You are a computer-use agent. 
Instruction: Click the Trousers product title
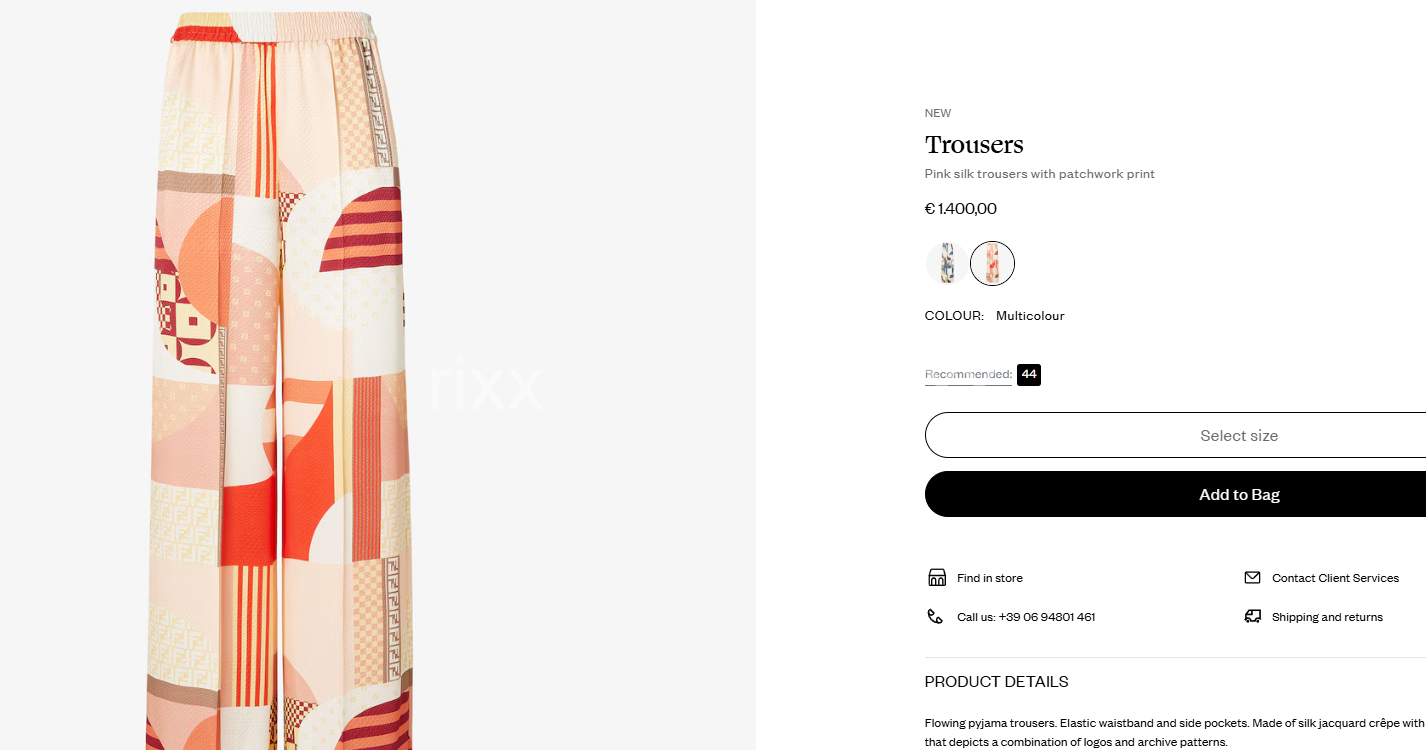[974, 145]
